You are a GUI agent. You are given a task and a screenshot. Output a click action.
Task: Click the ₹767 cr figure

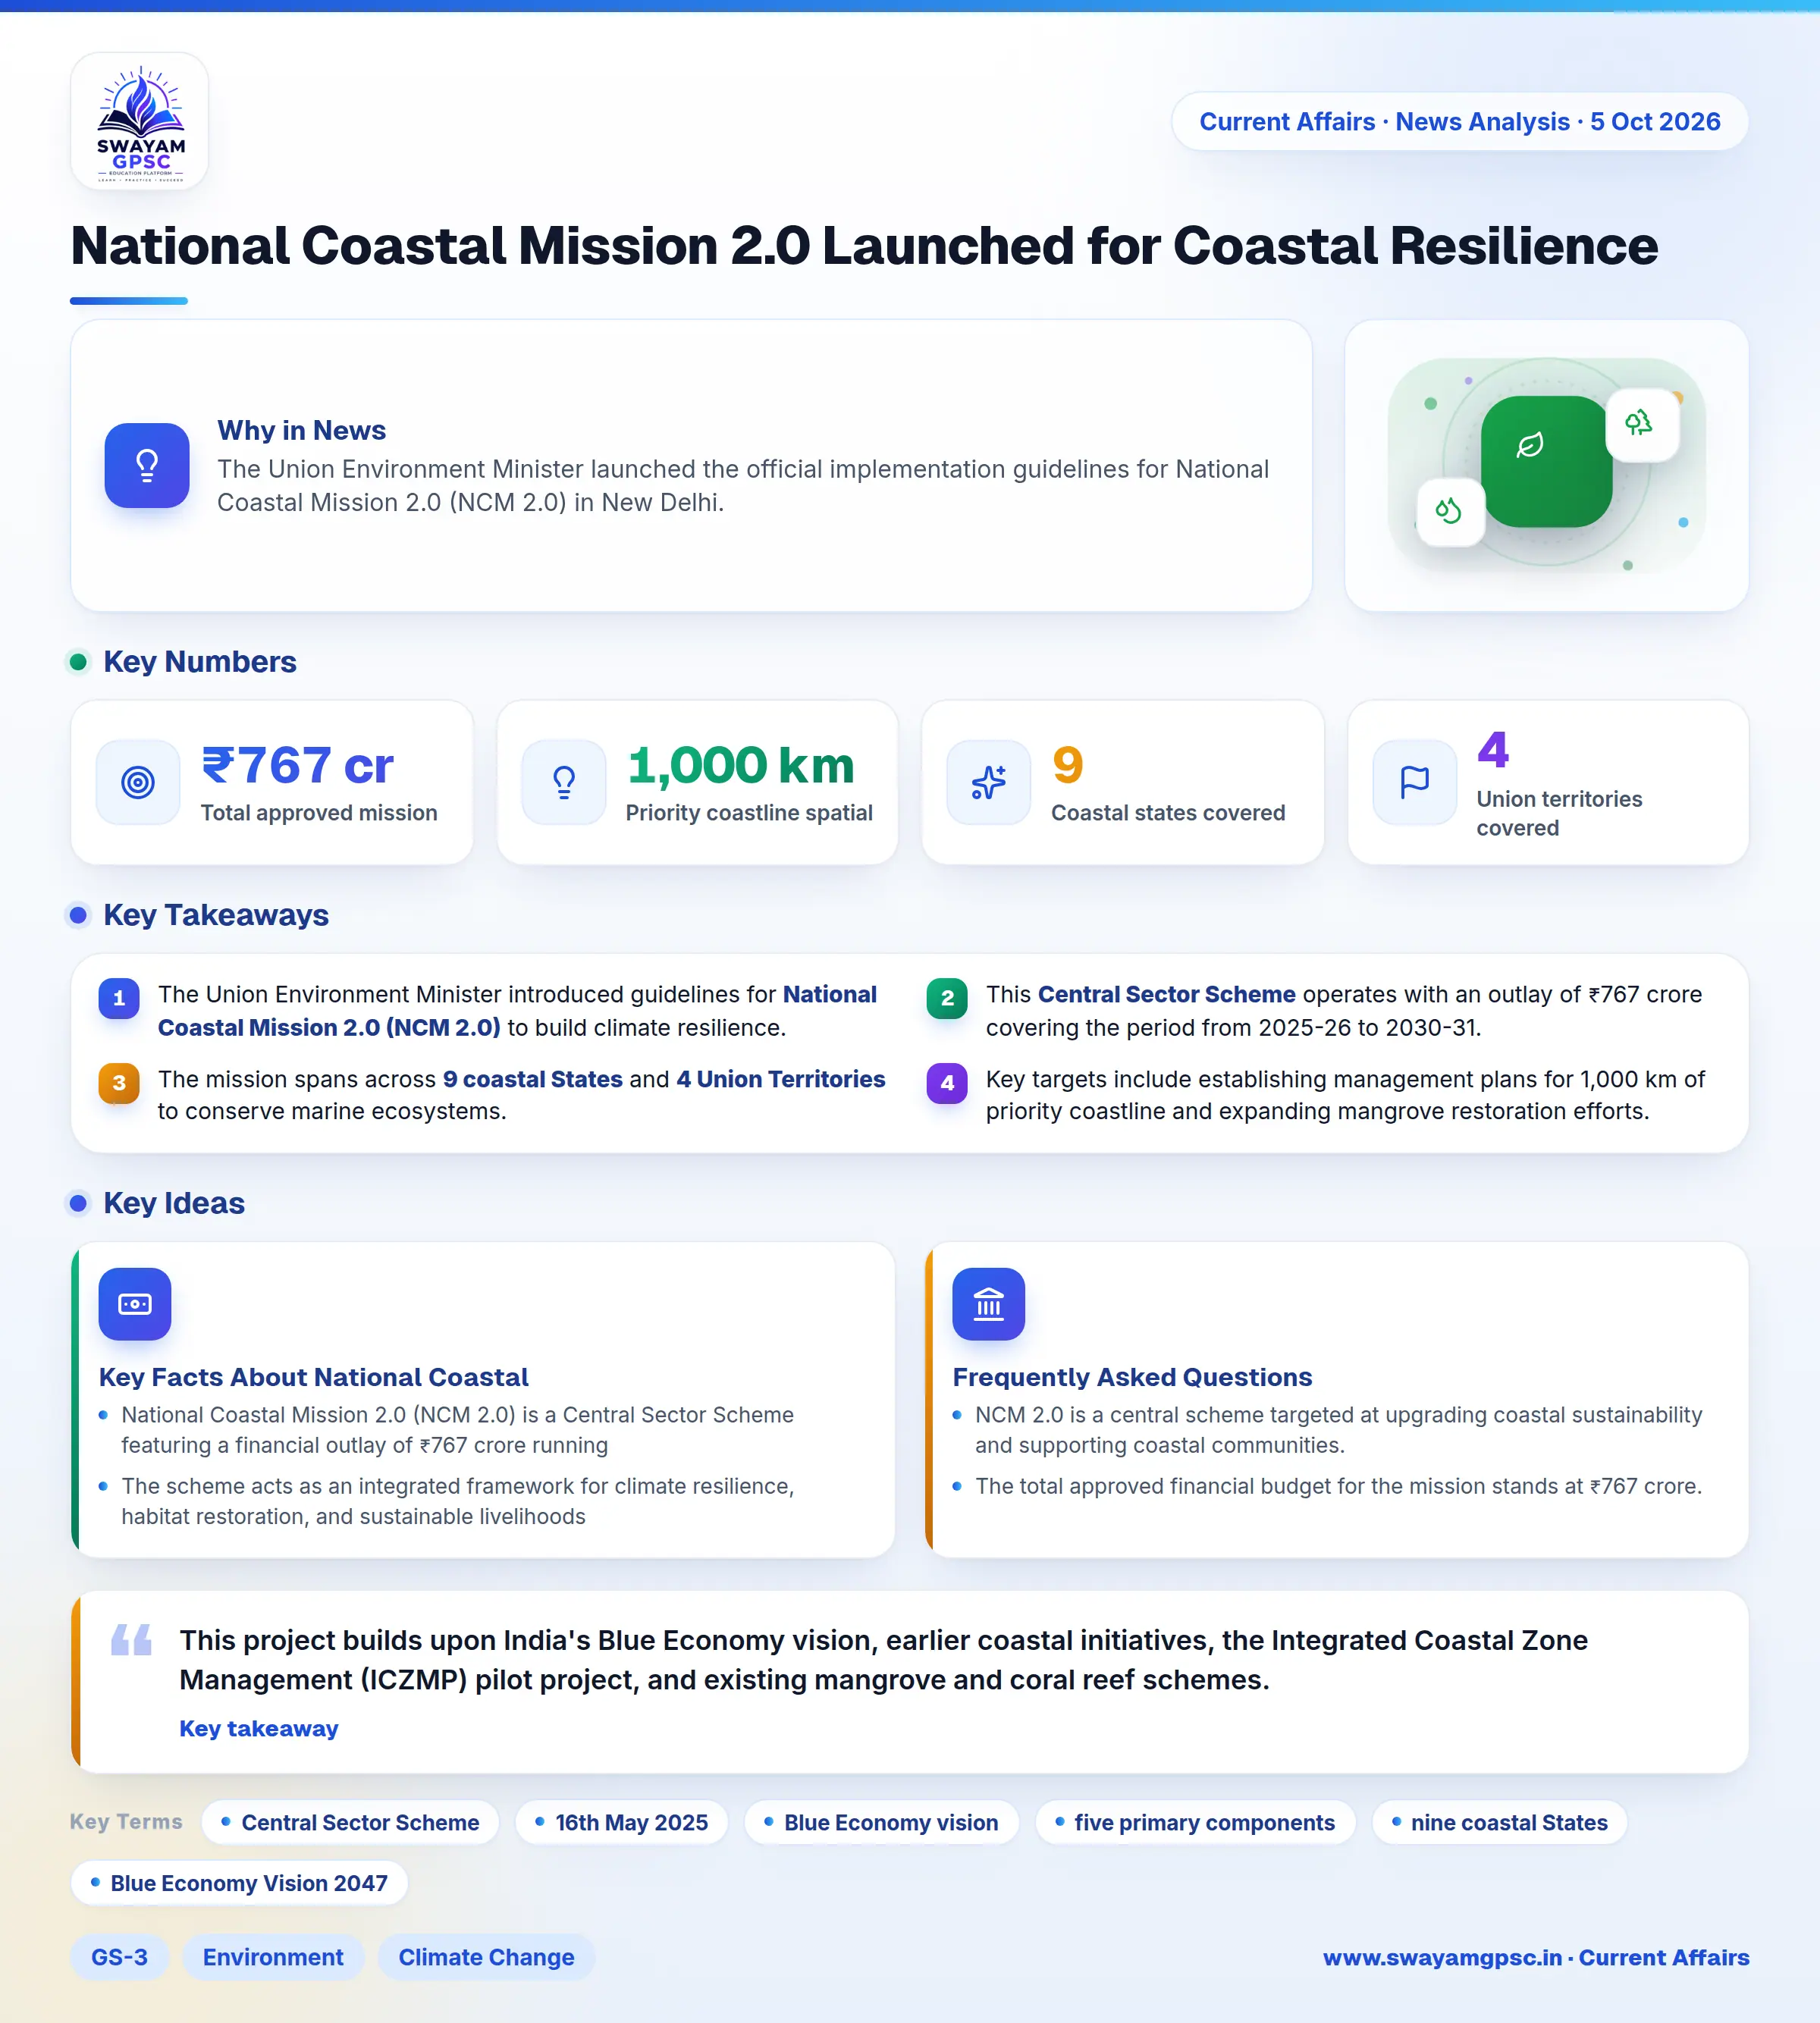click(297, 765)
